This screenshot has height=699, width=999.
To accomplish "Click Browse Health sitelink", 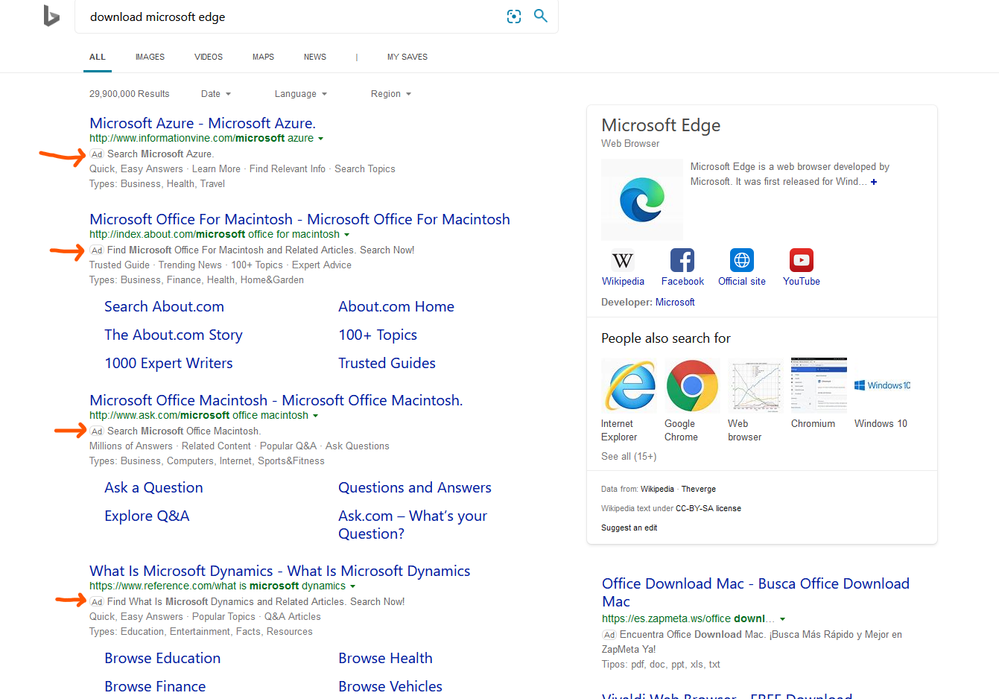I will click(385, 658).
